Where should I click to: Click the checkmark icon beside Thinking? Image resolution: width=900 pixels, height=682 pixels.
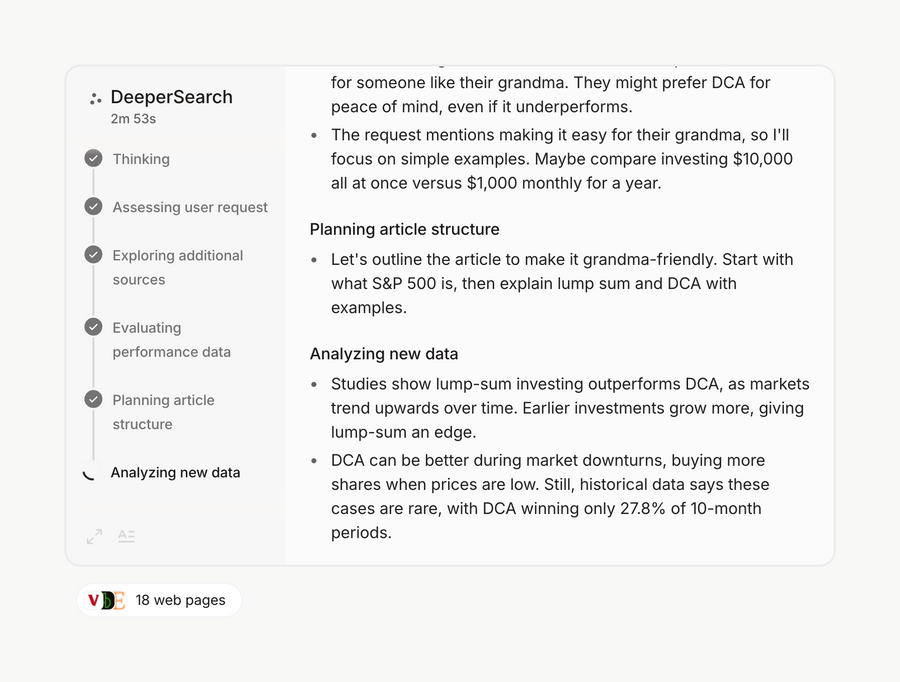[93, 157]
